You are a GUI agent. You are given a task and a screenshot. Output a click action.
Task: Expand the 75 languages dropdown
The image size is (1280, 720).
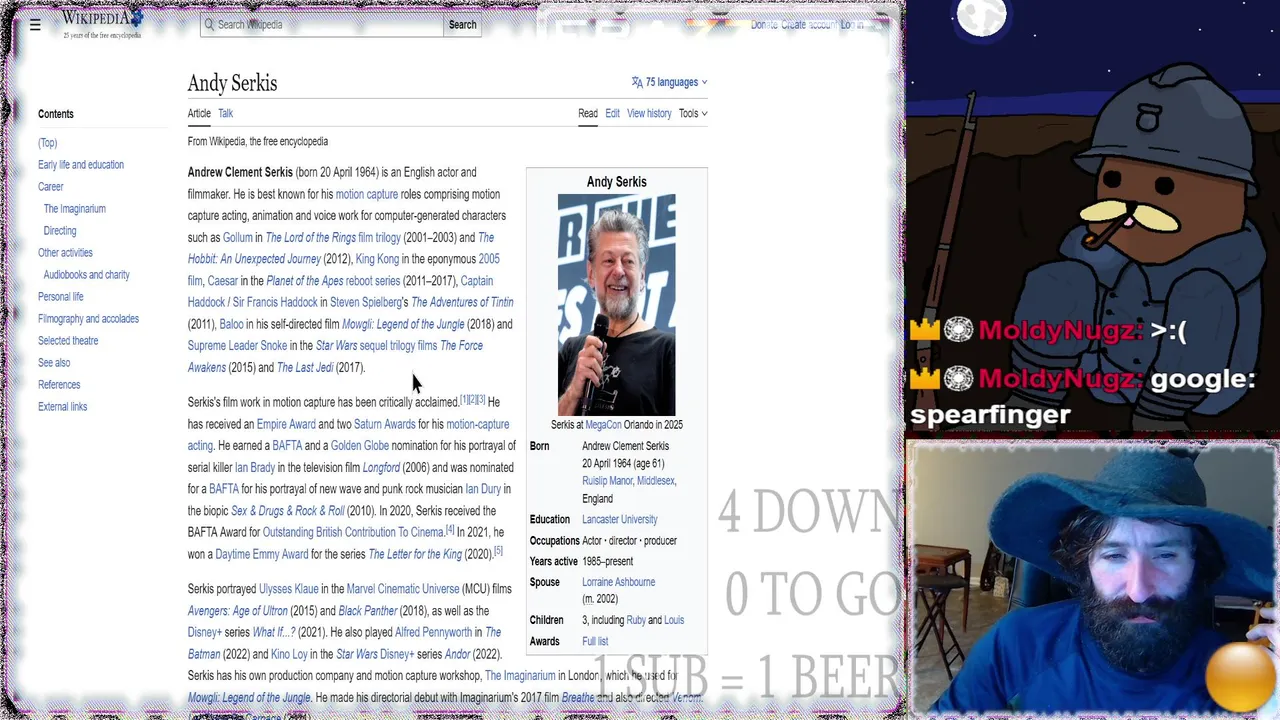pos(669,82)
